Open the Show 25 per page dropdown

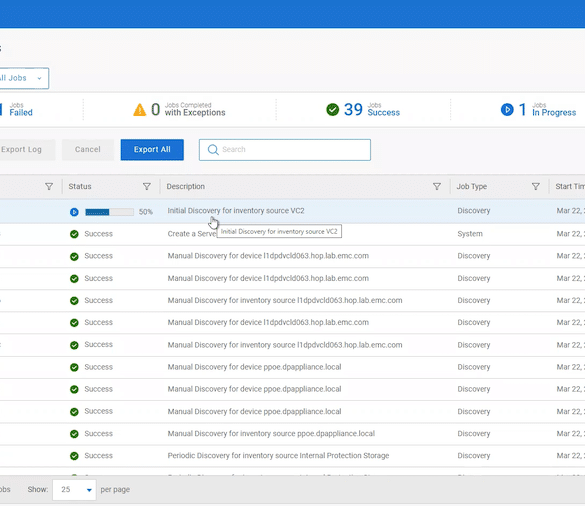click(74, 490)
